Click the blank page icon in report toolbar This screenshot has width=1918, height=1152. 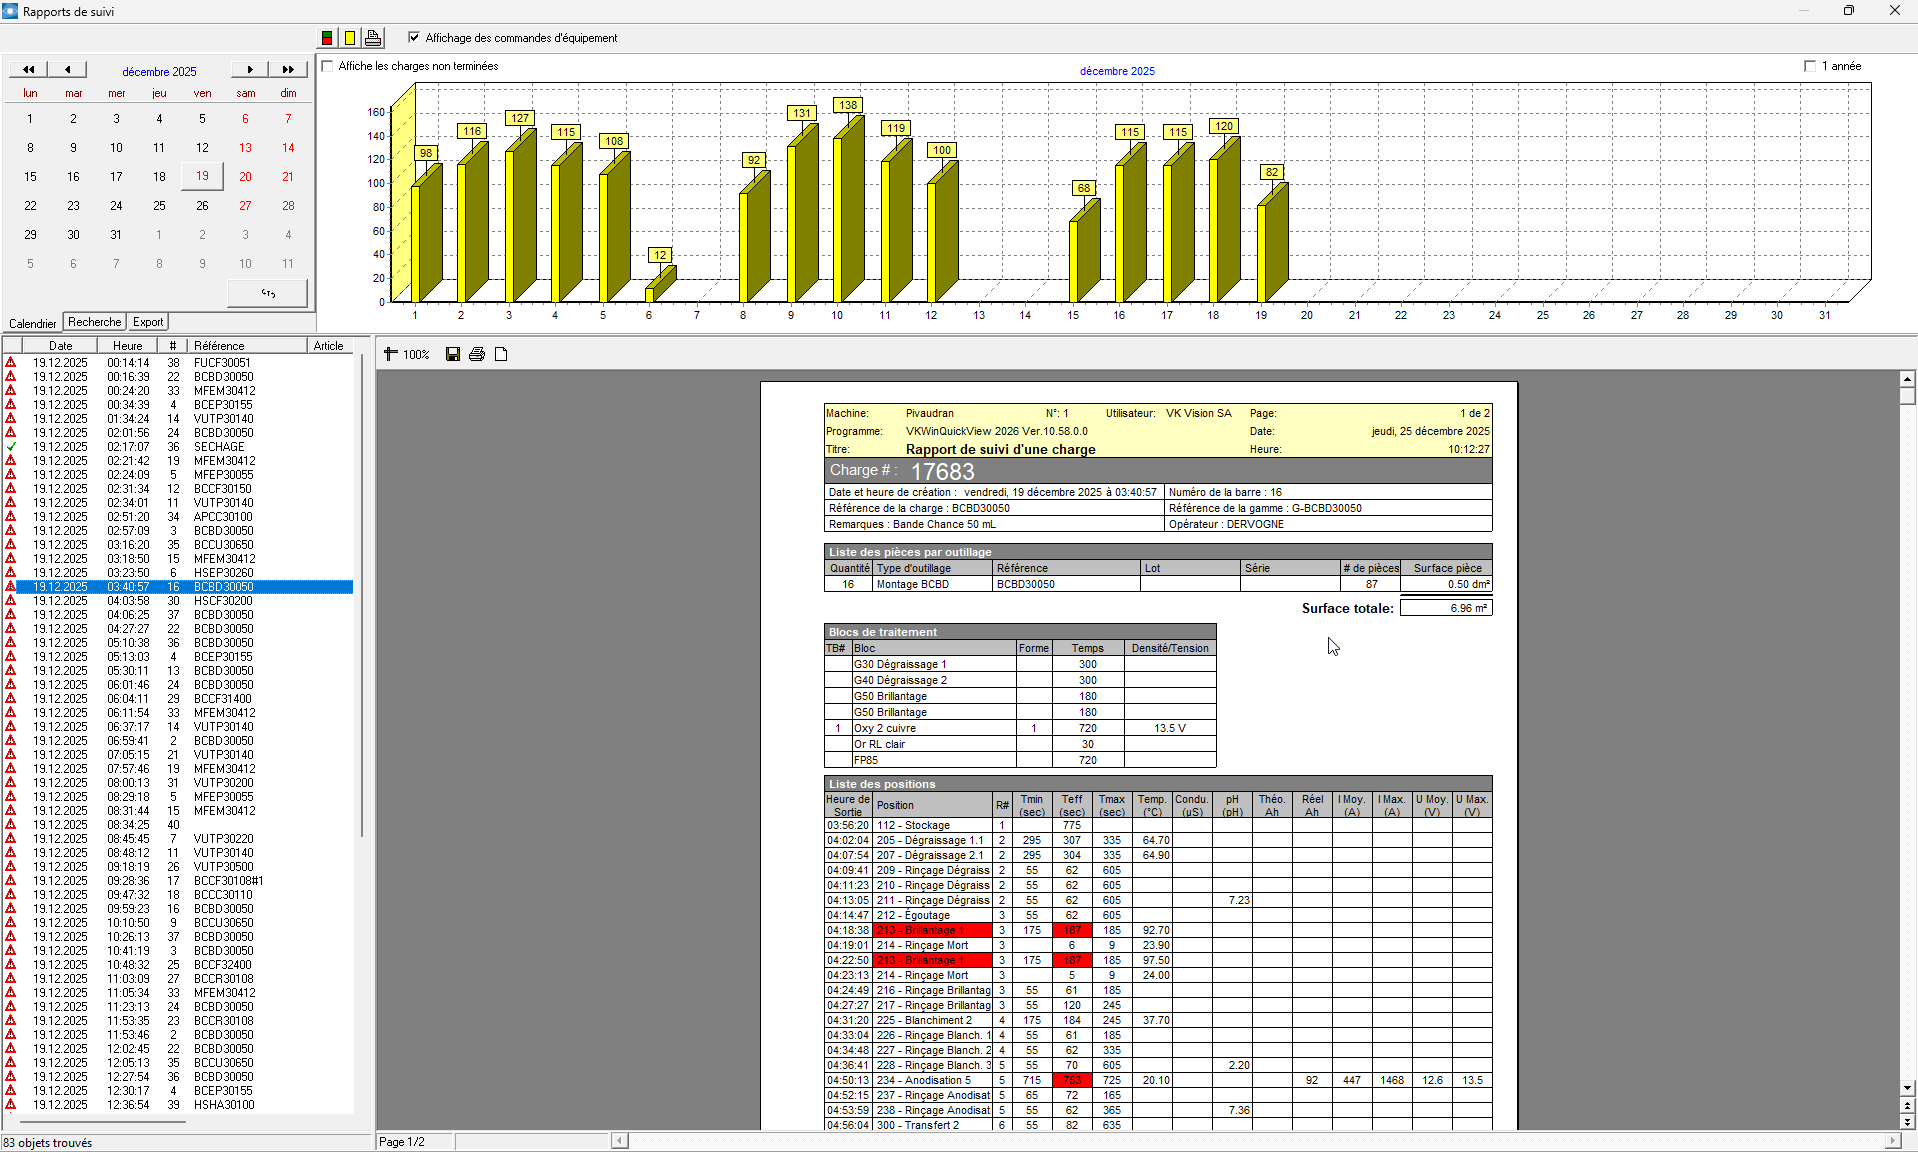(x=501, y=354)
